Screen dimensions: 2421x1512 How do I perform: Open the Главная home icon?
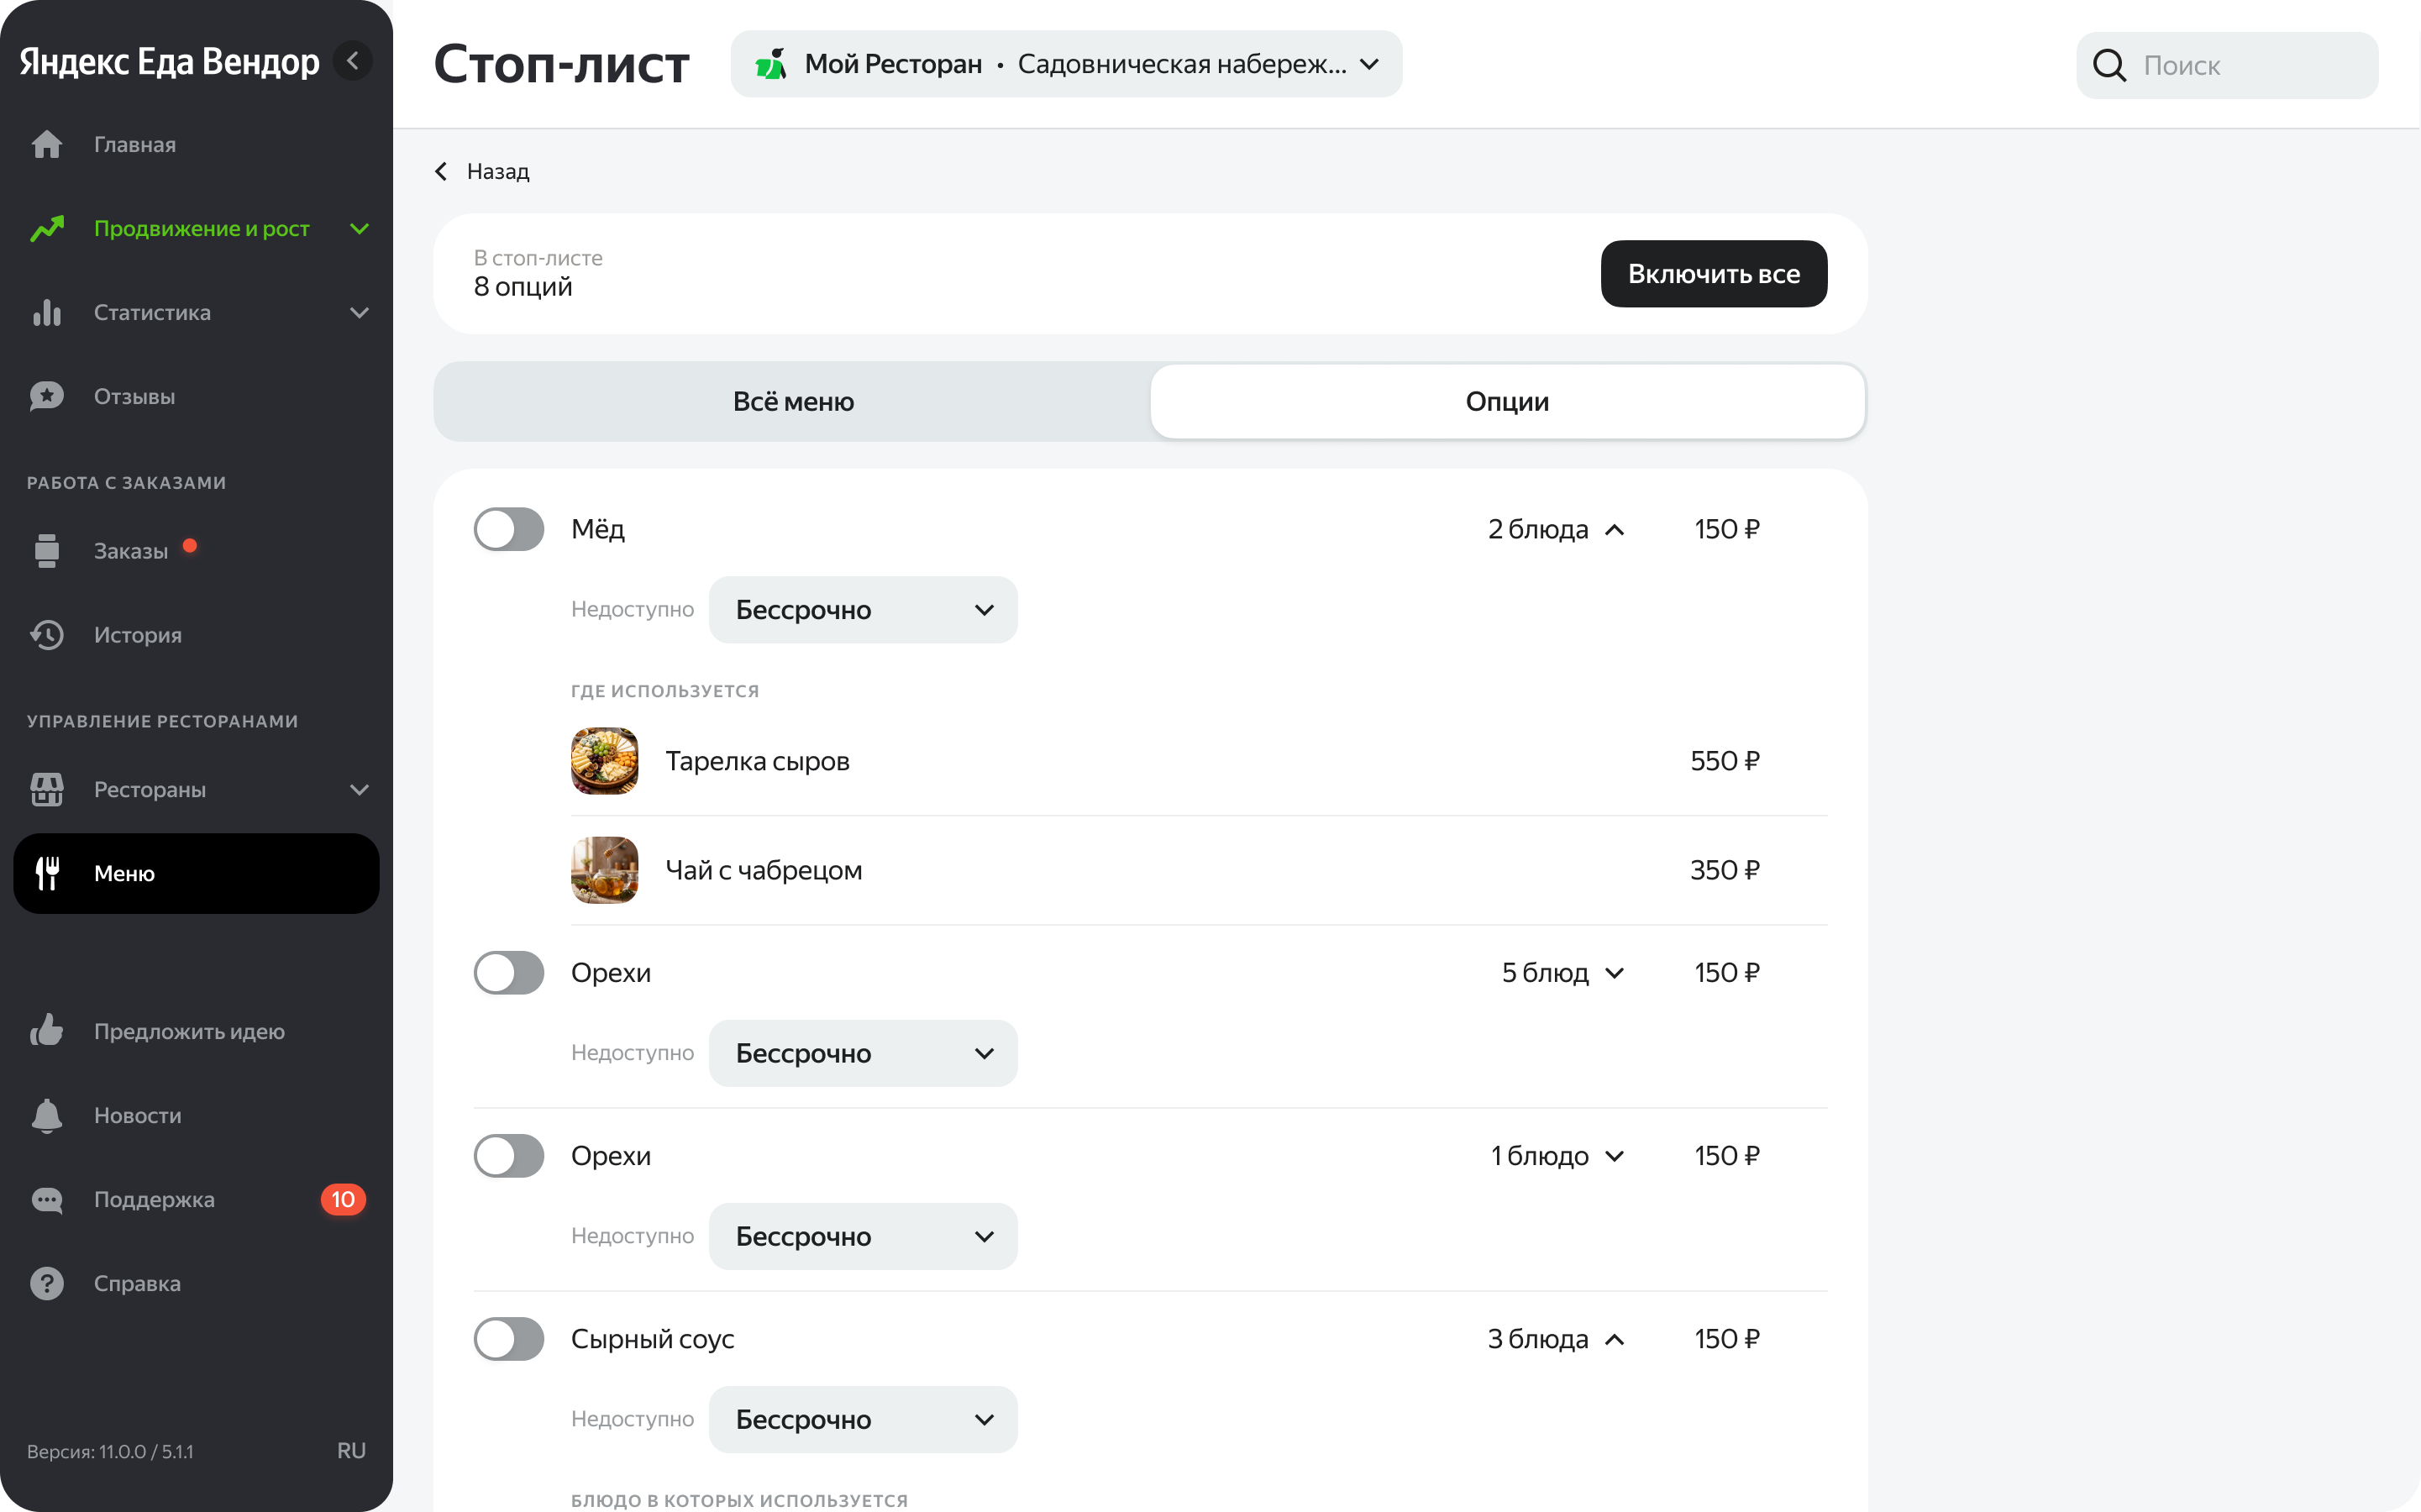click(47, 145)
